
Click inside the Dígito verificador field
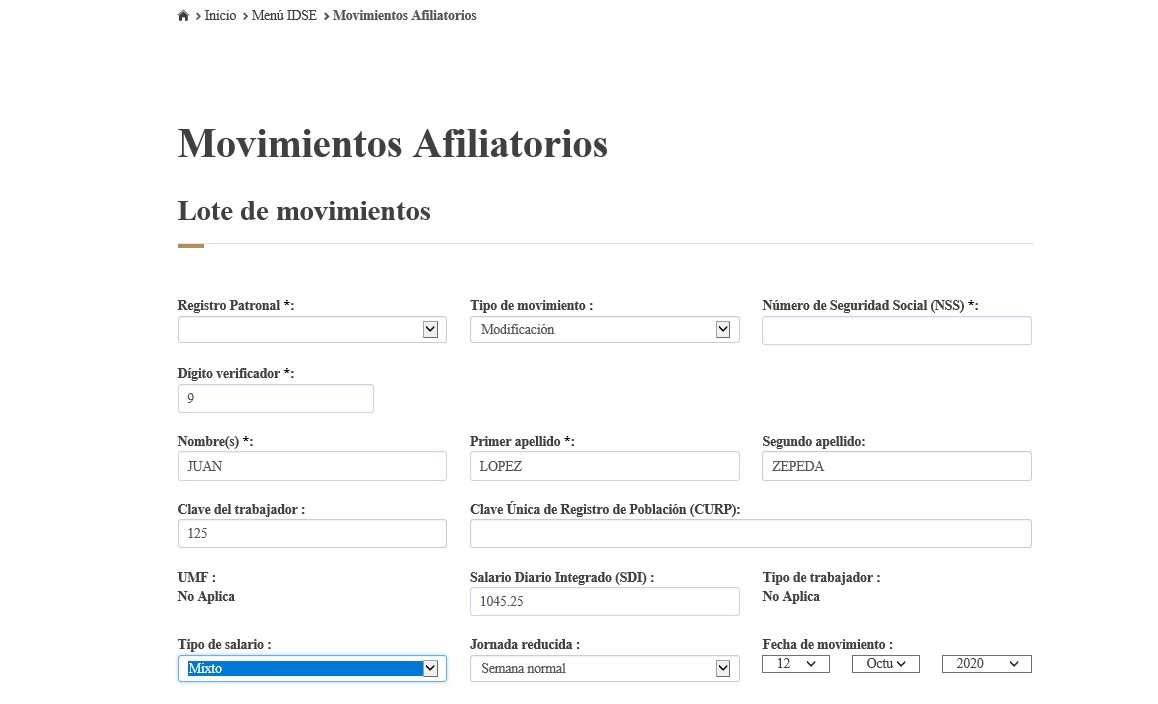275,398
